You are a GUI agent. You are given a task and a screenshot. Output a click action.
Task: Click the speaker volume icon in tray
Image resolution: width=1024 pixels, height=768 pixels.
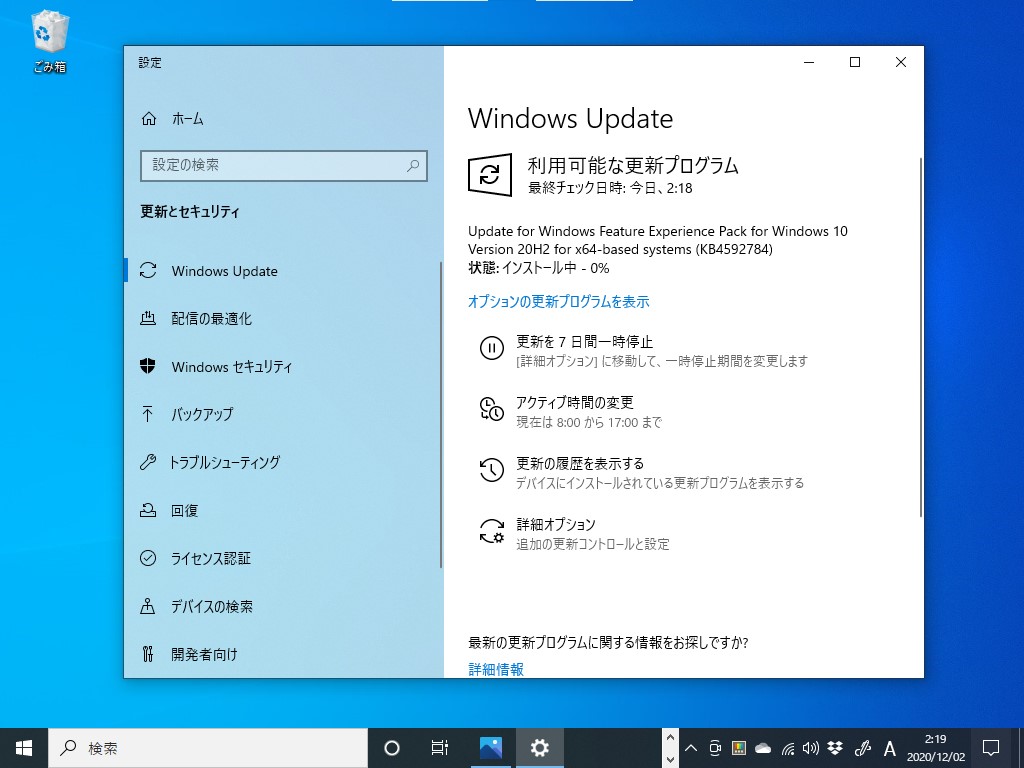(810, 747)
